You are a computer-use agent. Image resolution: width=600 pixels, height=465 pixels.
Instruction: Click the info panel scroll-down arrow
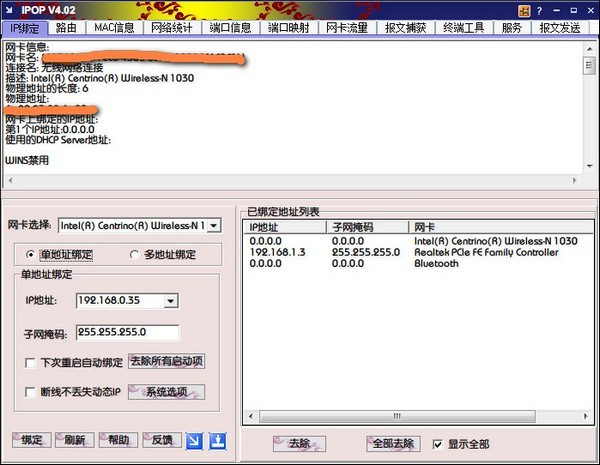[x=589, y=166]
